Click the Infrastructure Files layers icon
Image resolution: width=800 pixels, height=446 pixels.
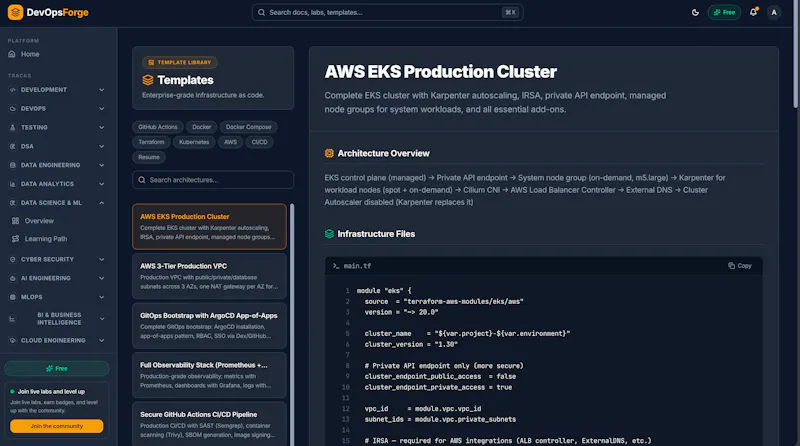point(329,234)
